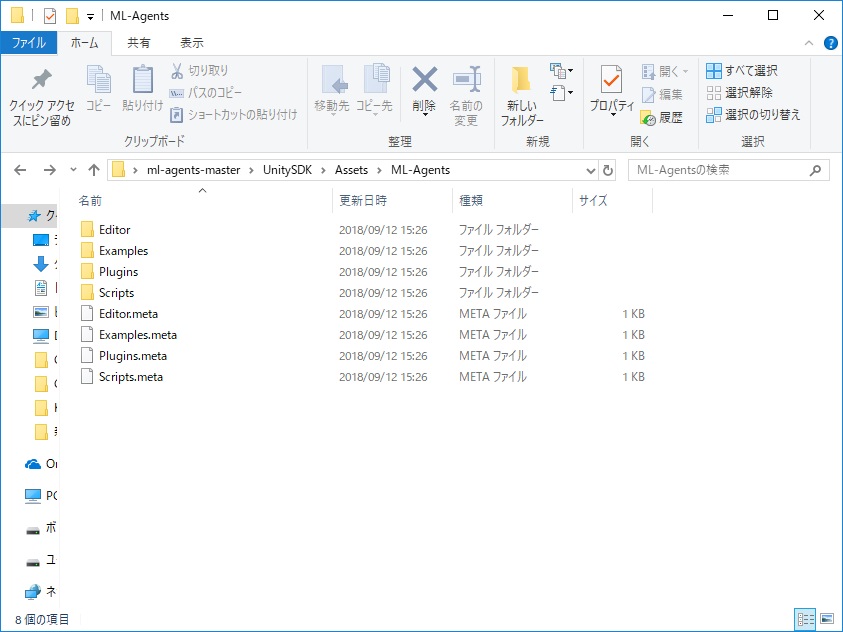Click the Pin to Quick Access icon
Viewport: 843px width, 632px height.
[41, 81]
